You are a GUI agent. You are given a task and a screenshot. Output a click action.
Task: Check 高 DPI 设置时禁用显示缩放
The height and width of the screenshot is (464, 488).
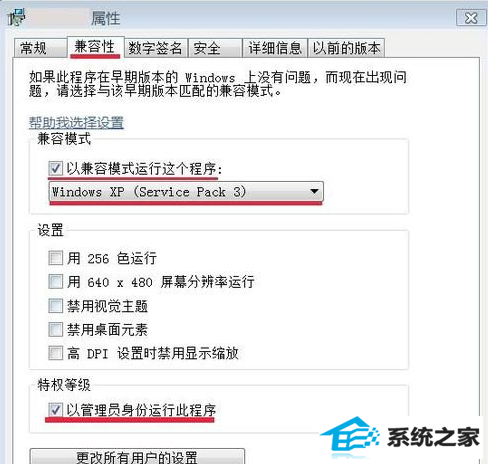(x=55, y=353)
